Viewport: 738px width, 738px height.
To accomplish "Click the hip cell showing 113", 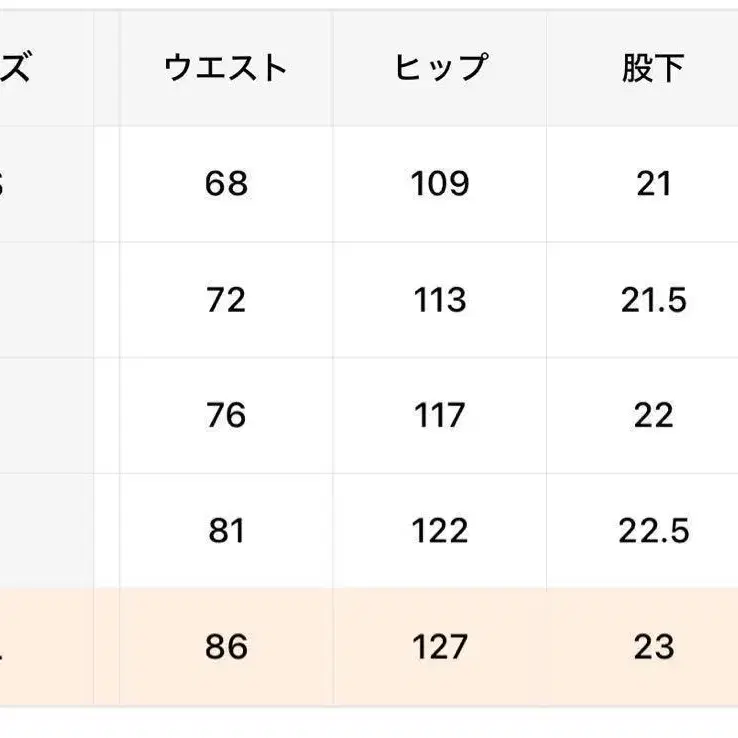I will [440, 300].
